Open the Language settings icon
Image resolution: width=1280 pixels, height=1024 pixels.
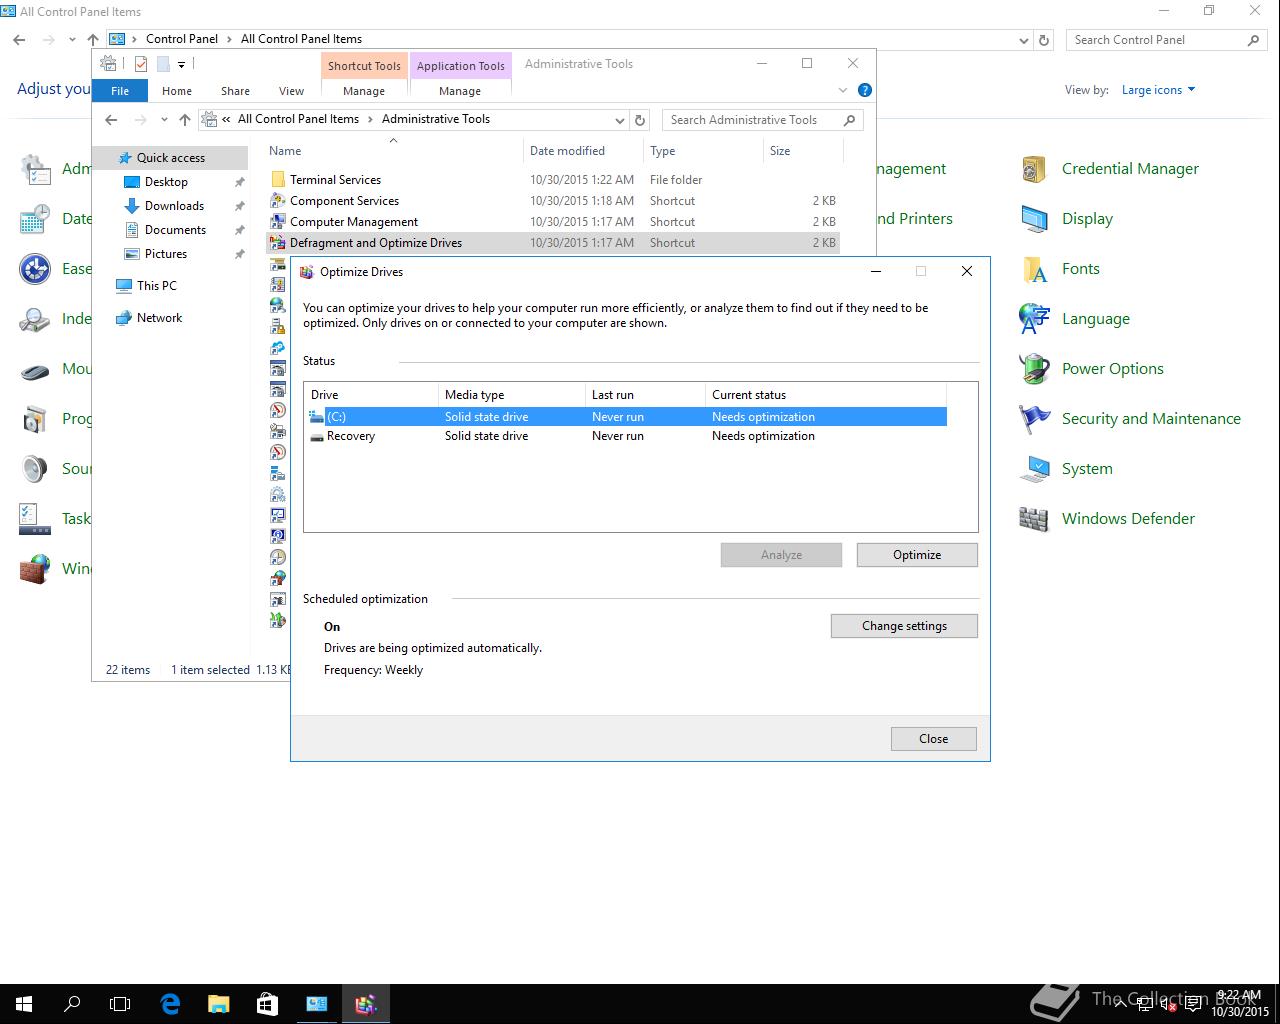click(x=1074, y=319)
